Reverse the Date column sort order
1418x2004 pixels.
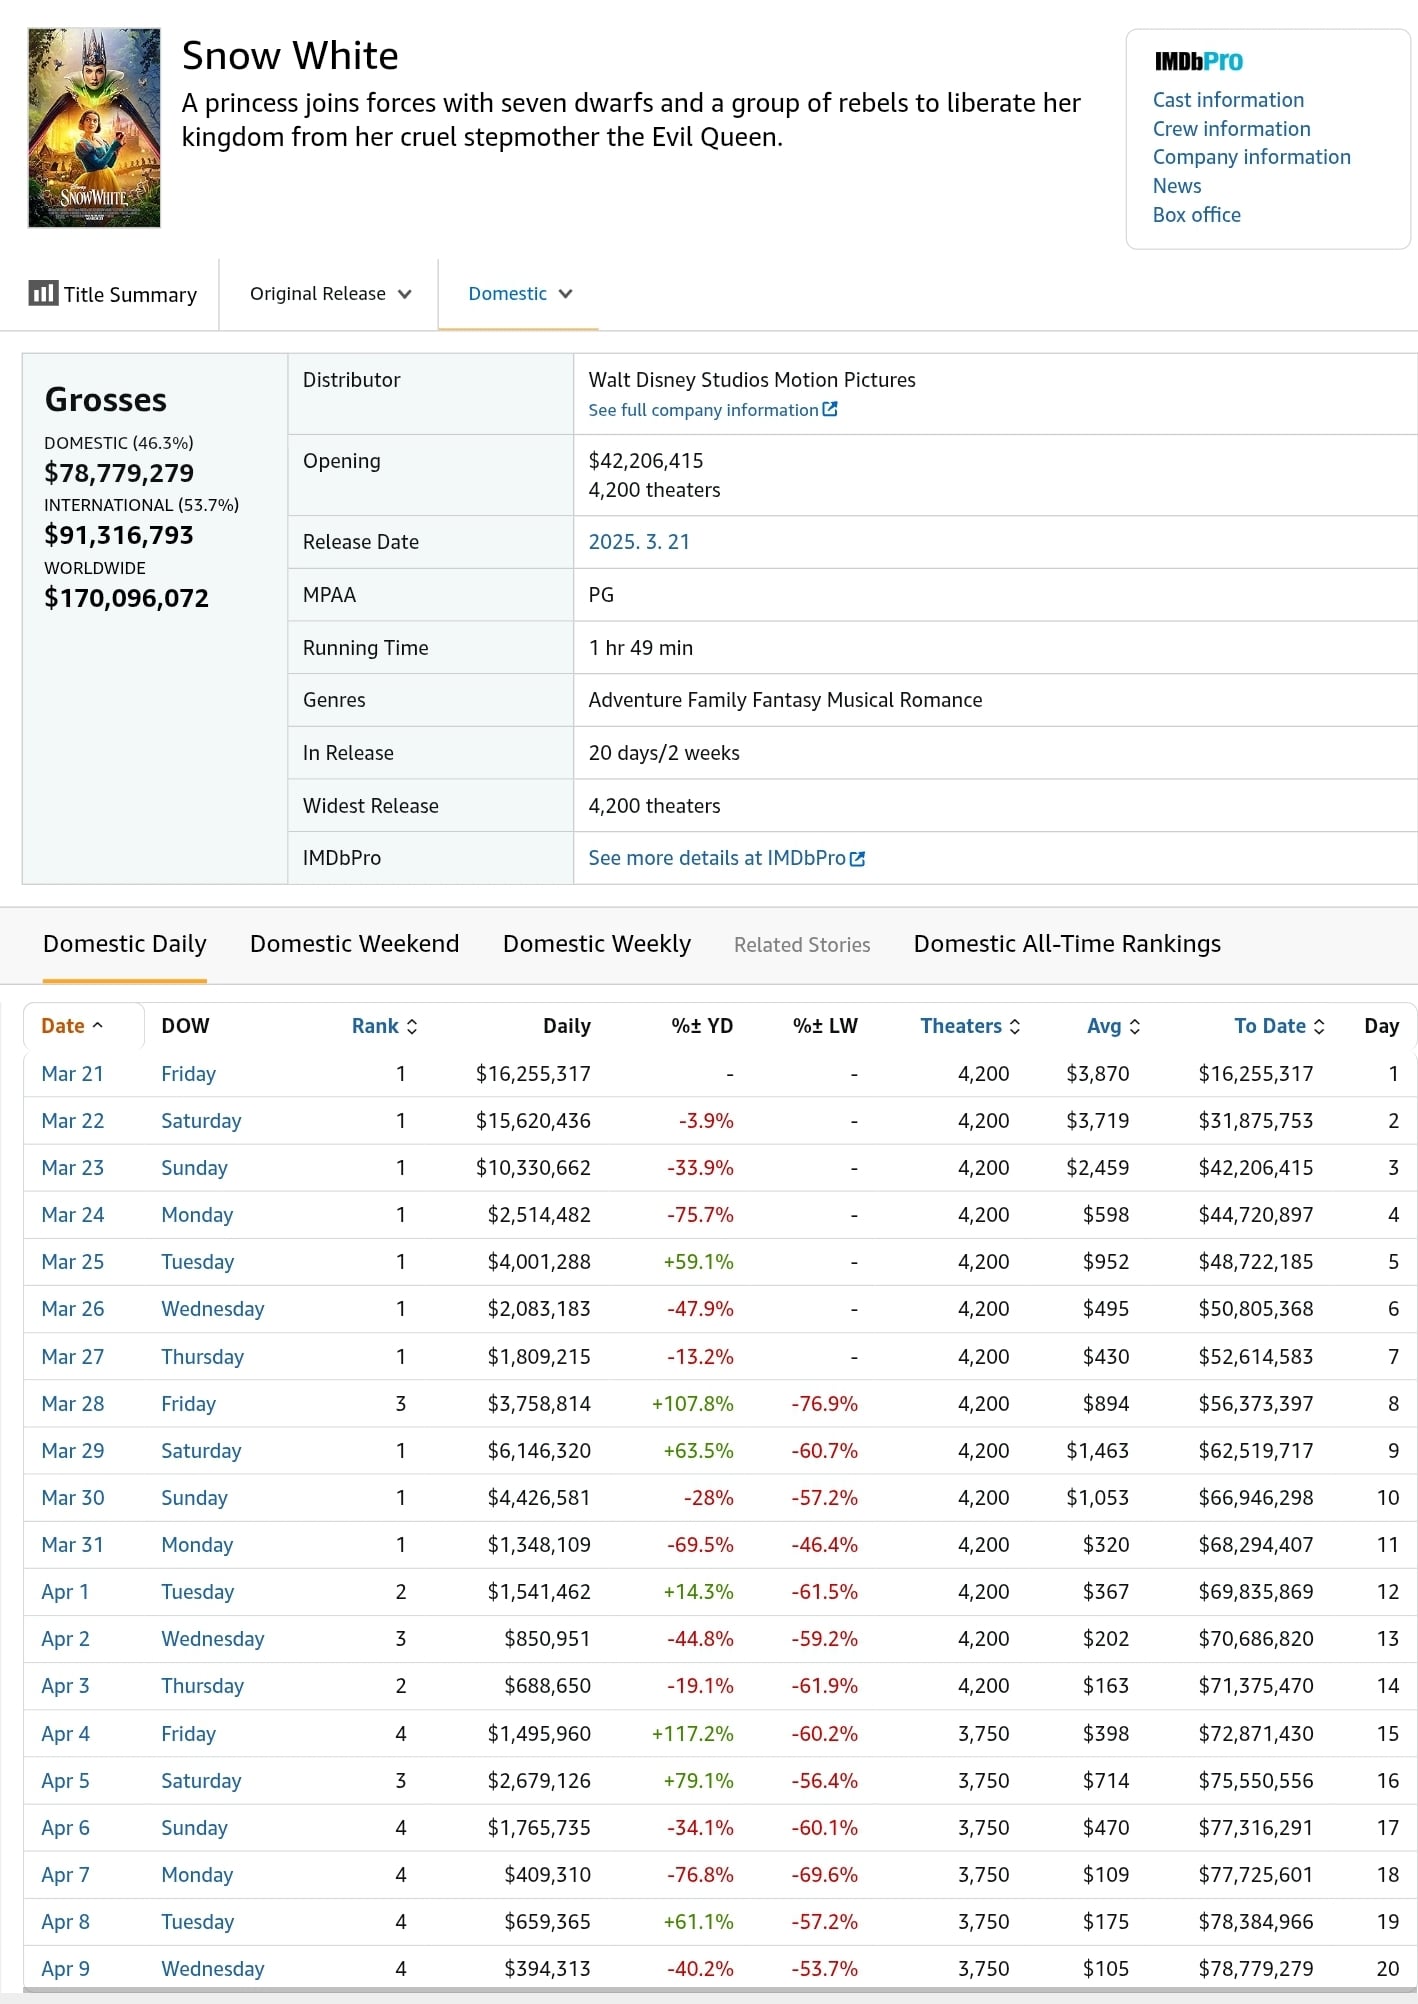click(73, 1026)
